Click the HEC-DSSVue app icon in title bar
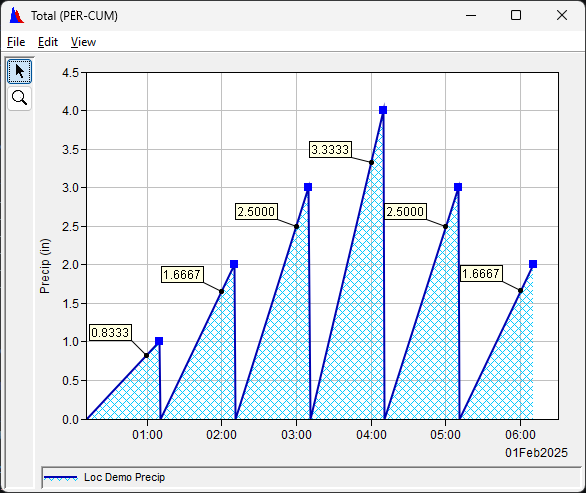The image size is (586, 493). point(17,16)
